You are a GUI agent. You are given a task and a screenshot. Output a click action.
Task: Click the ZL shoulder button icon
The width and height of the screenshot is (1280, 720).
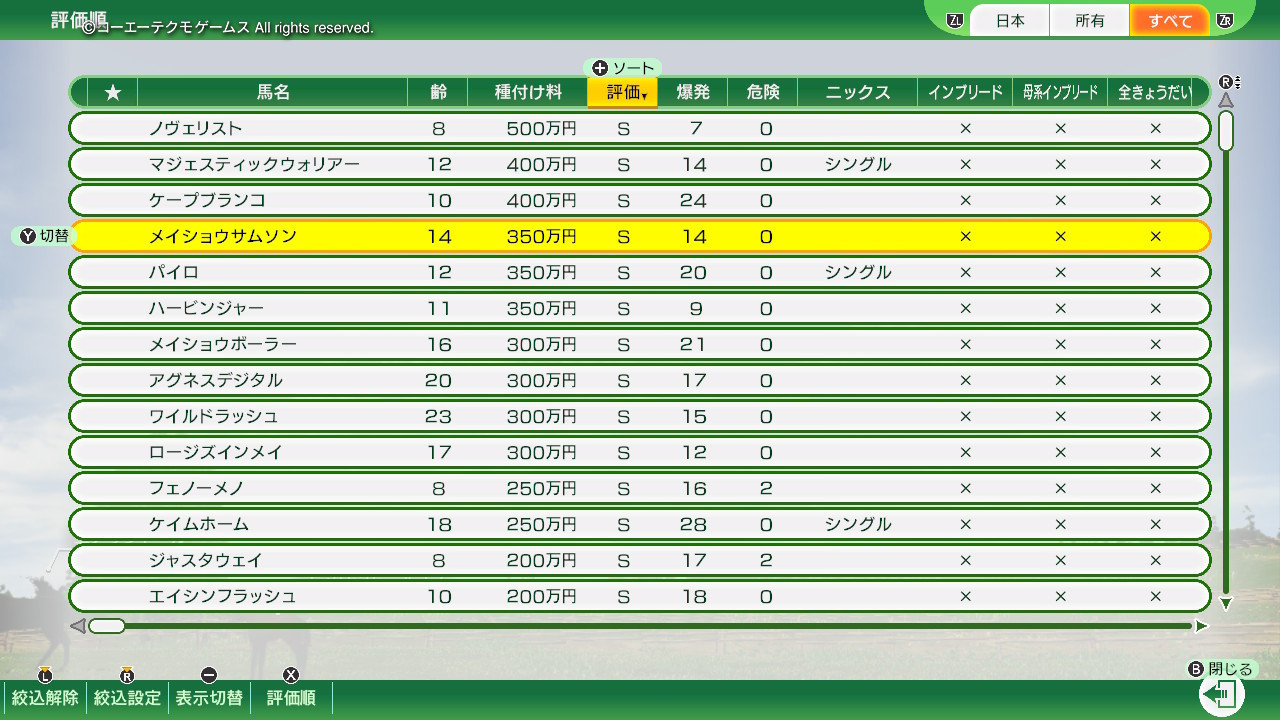954,20
